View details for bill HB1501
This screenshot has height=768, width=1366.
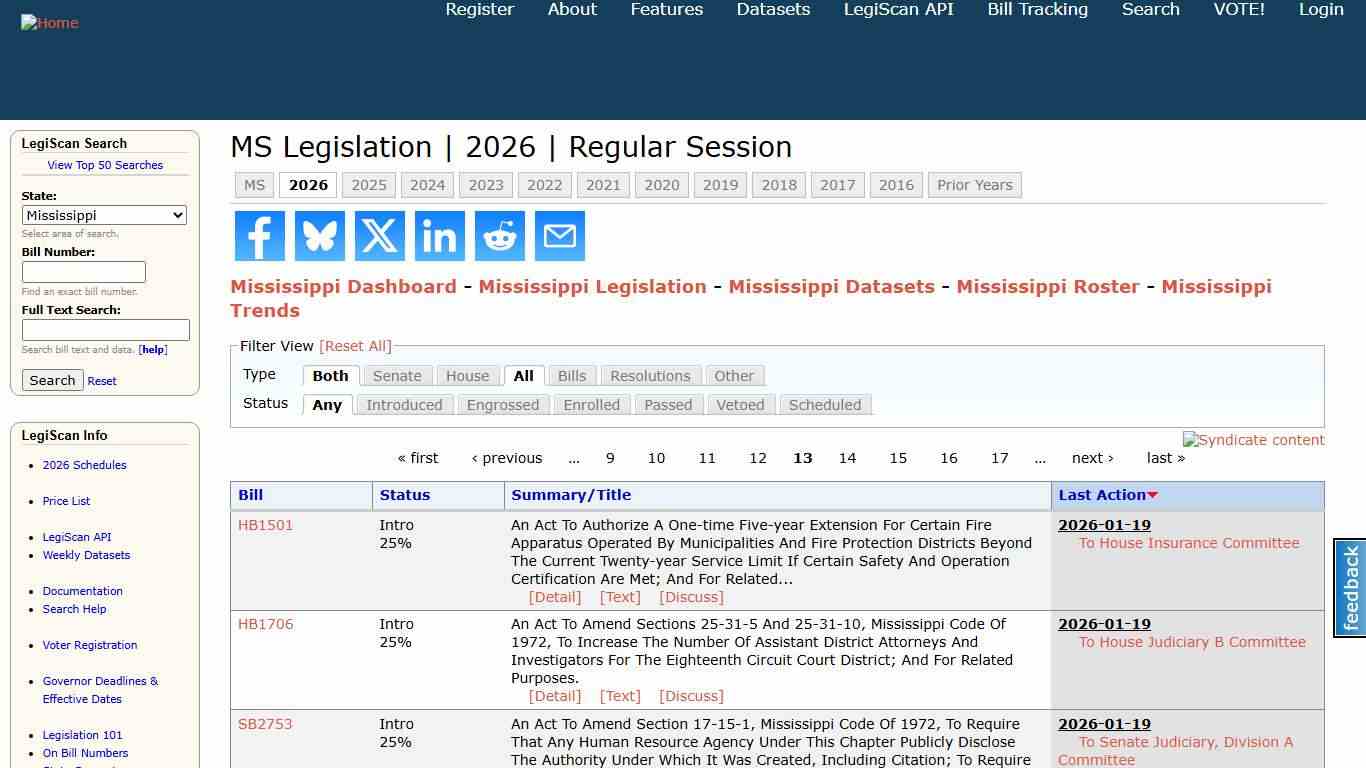[554, 597]
